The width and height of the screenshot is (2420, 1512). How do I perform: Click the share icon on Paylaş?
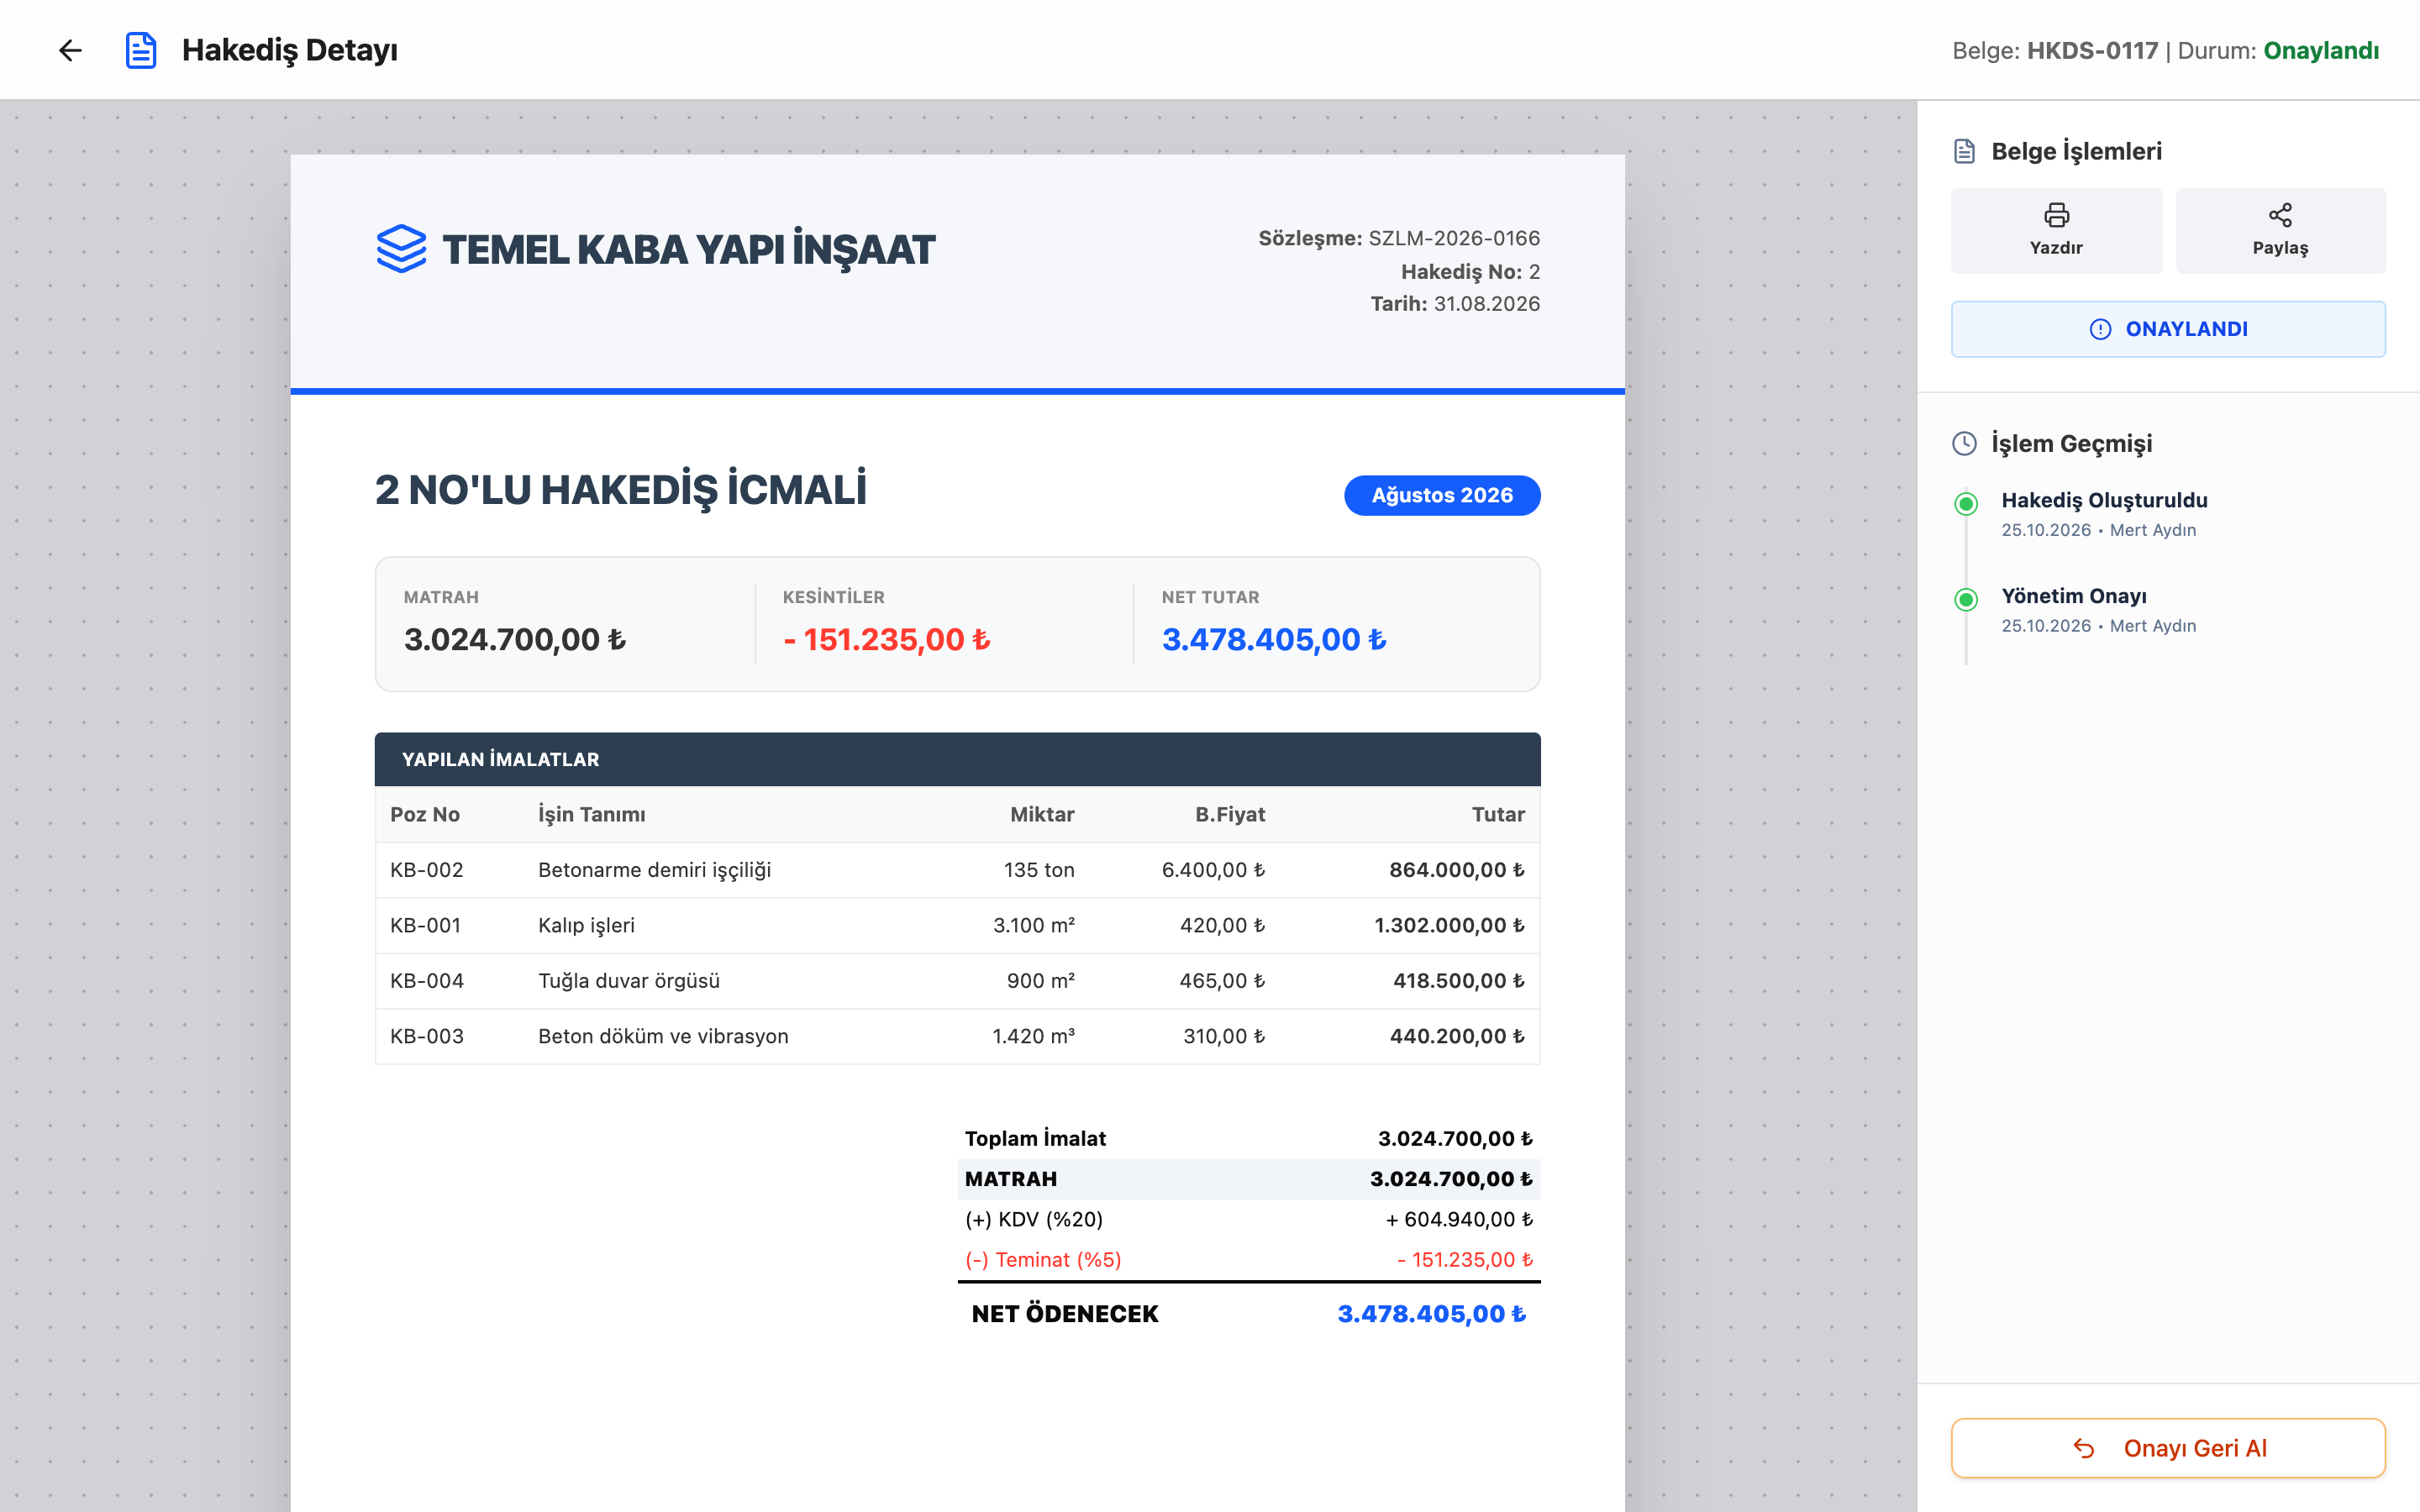tap(2280, 215)
